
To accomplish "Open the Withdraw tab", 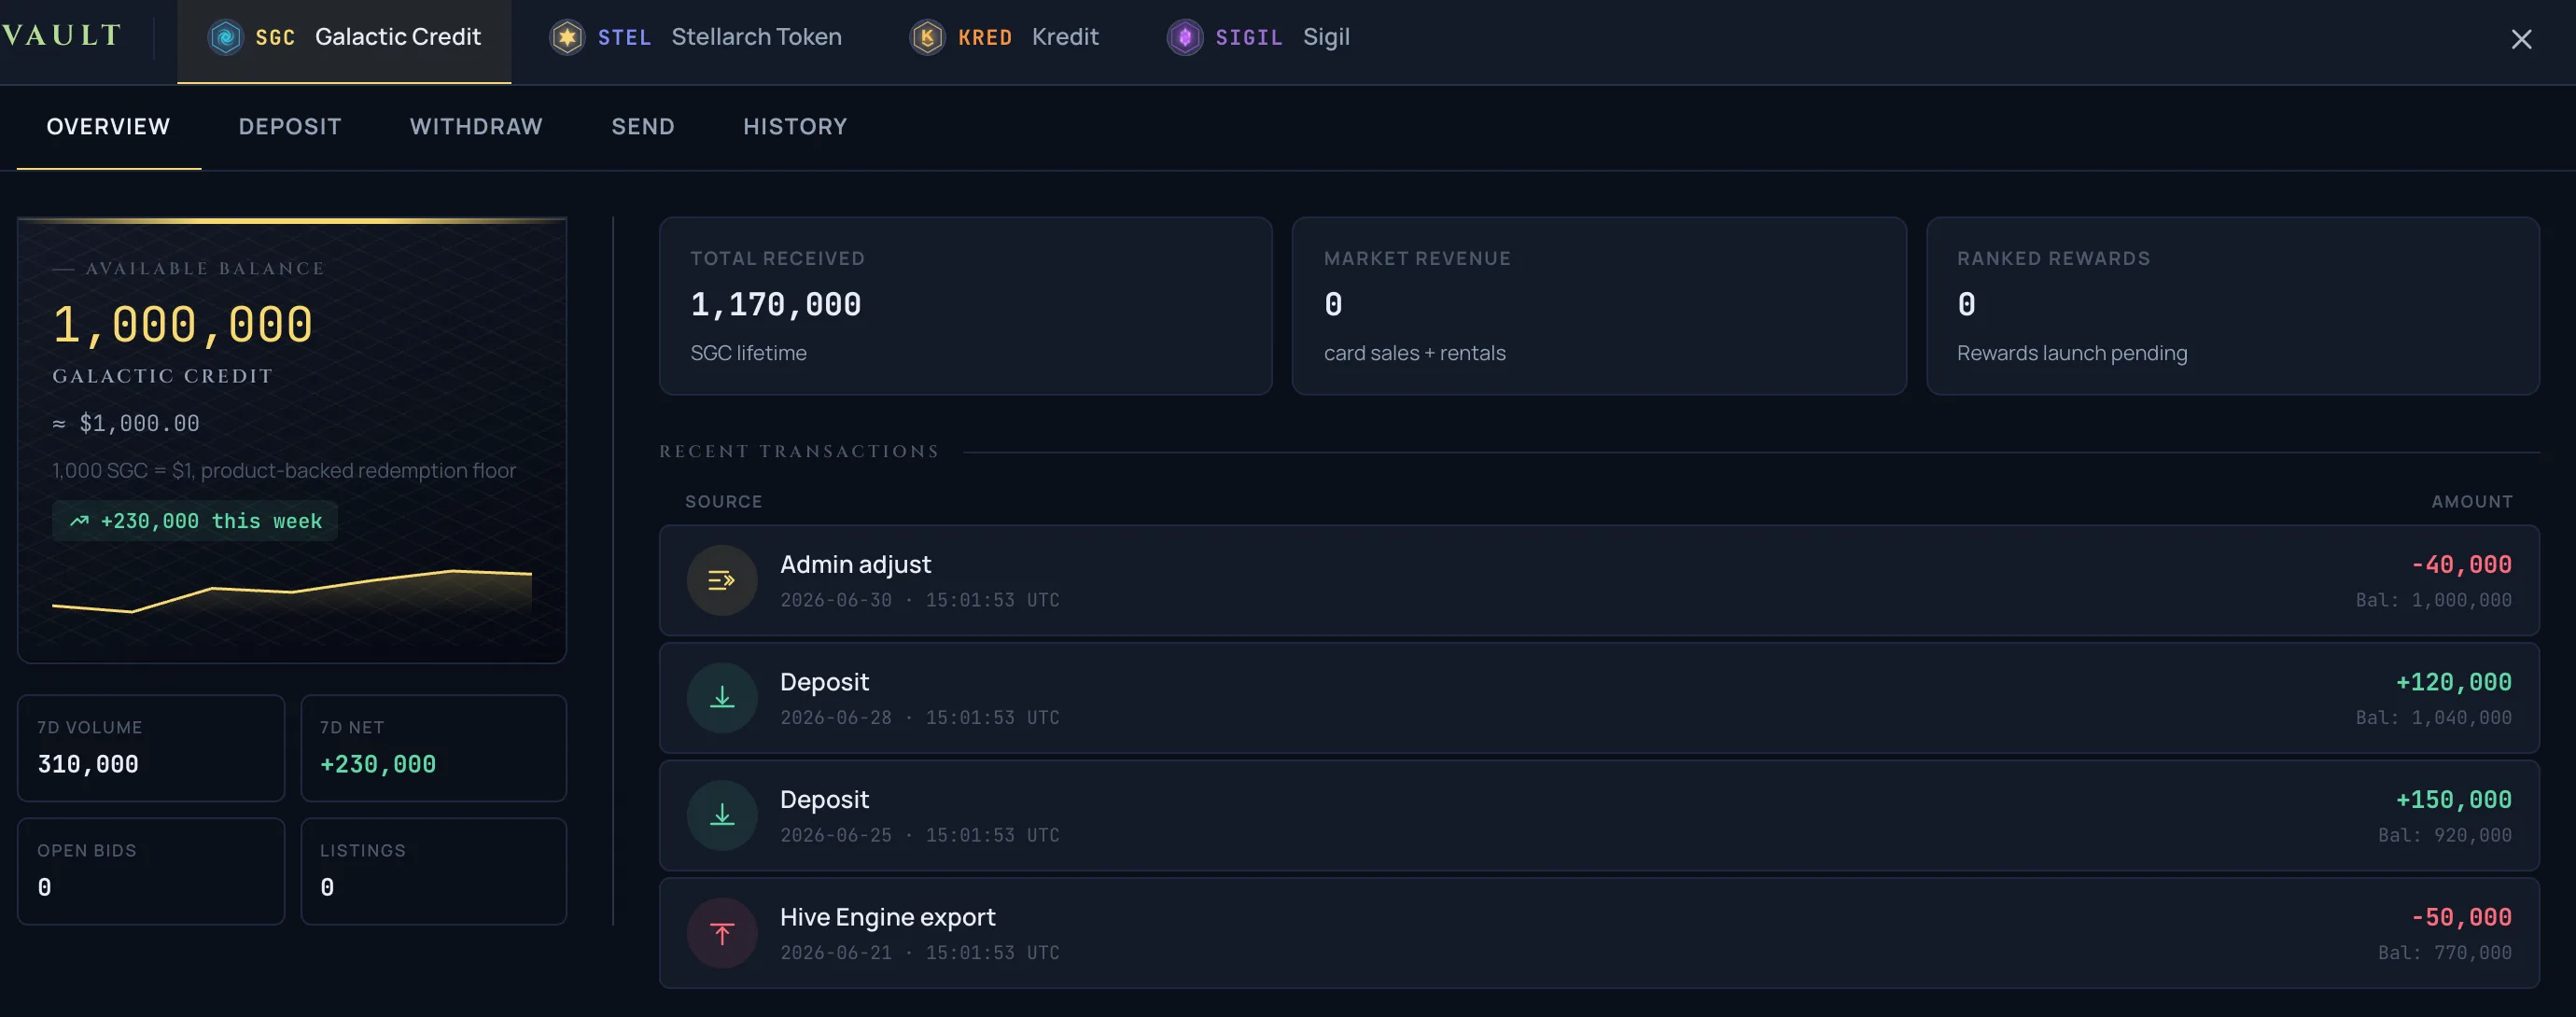I will tap(476, 127).
